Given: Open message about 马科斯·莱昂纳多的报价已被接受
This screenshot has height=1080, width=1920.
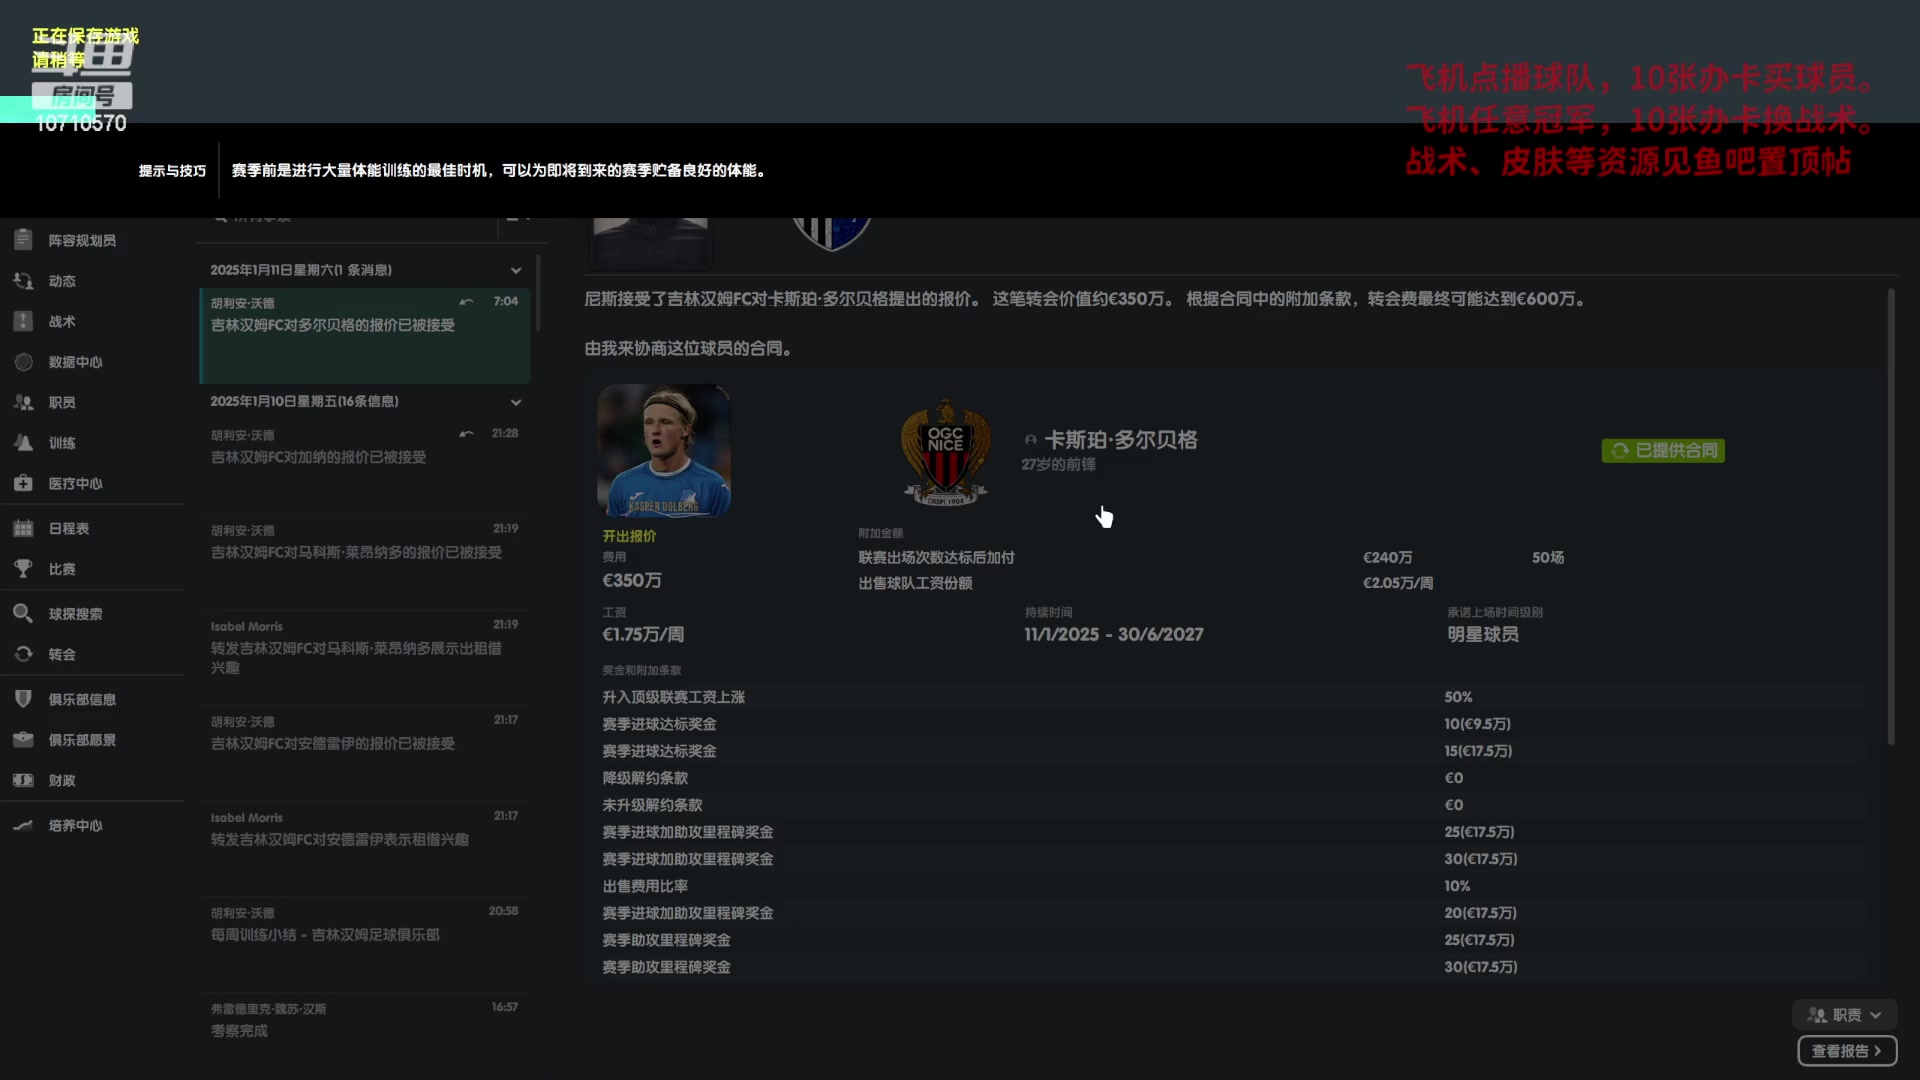Looking at the screenshot, I should click(365, 561).
